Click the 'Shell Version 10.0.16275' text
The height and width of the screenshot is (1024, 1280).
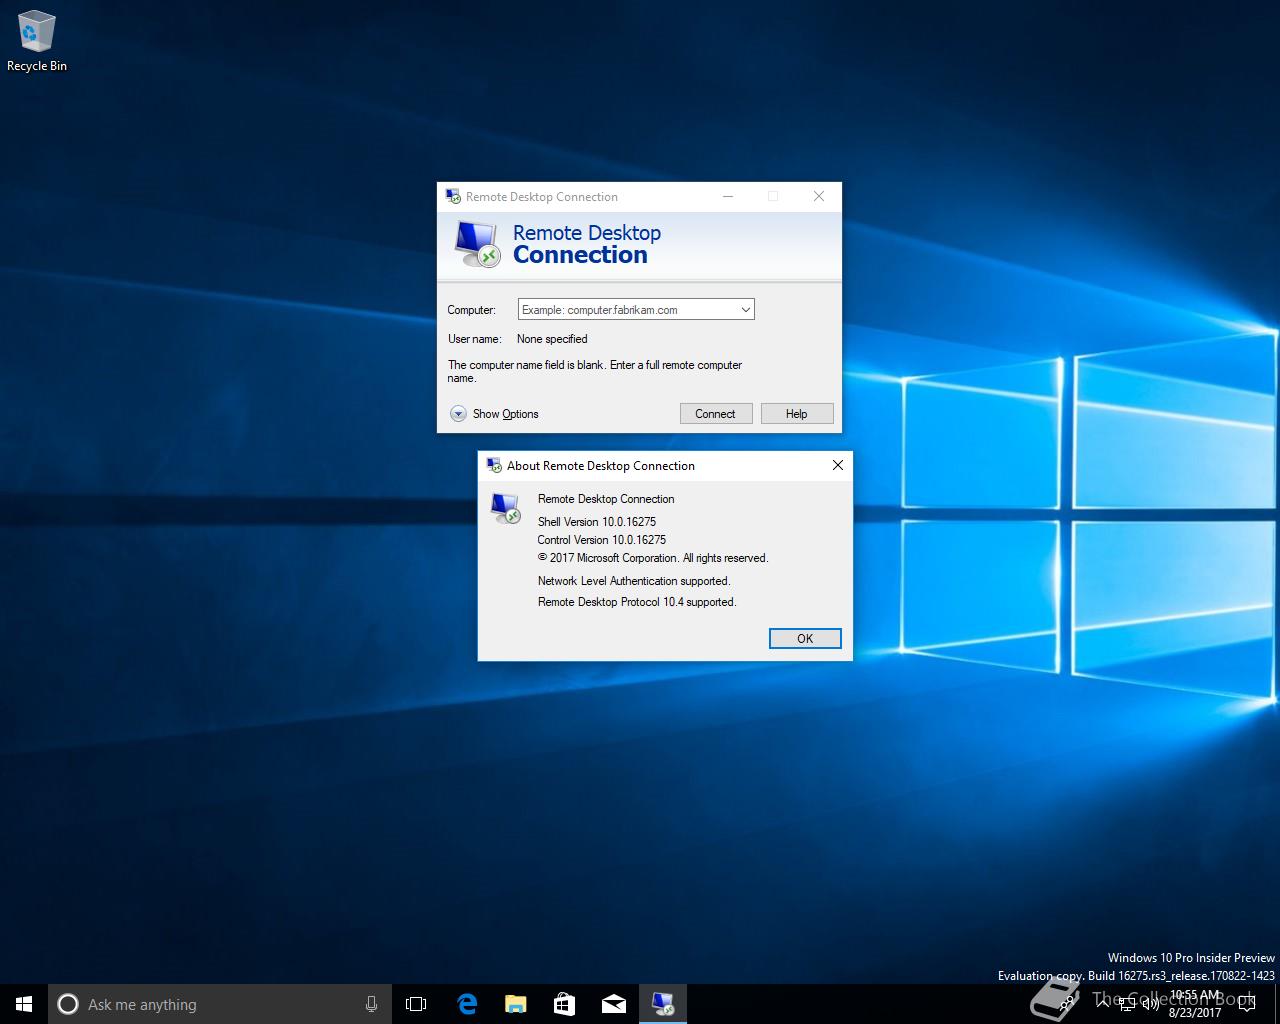coord(597,522)
